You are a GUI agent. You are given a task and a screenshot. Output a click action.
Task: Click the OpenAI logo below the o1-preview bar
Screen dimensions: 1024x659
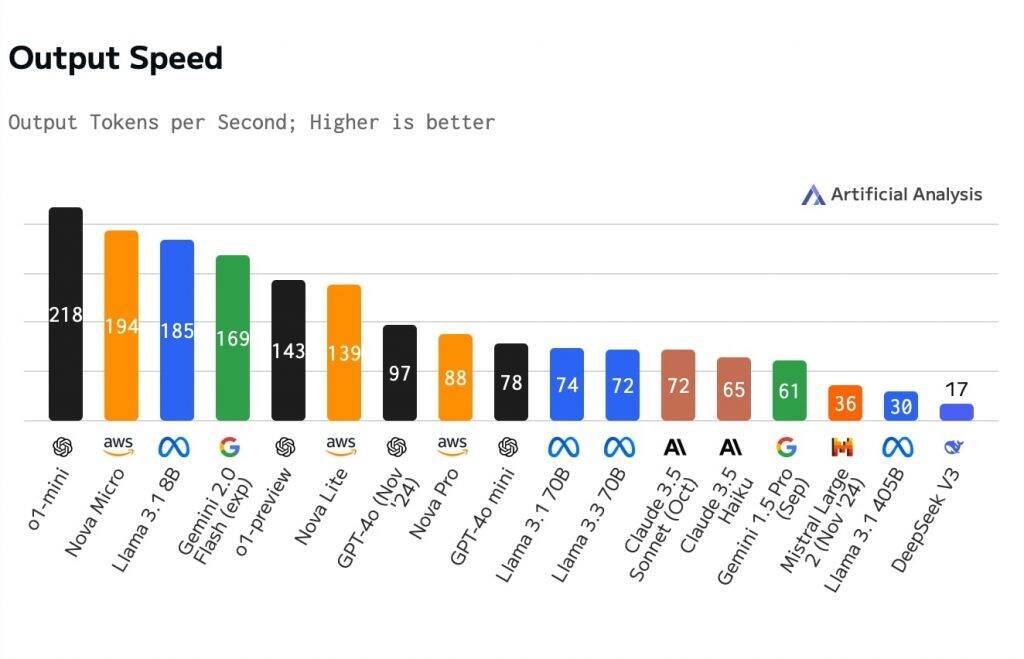click(x=288, y=447)
